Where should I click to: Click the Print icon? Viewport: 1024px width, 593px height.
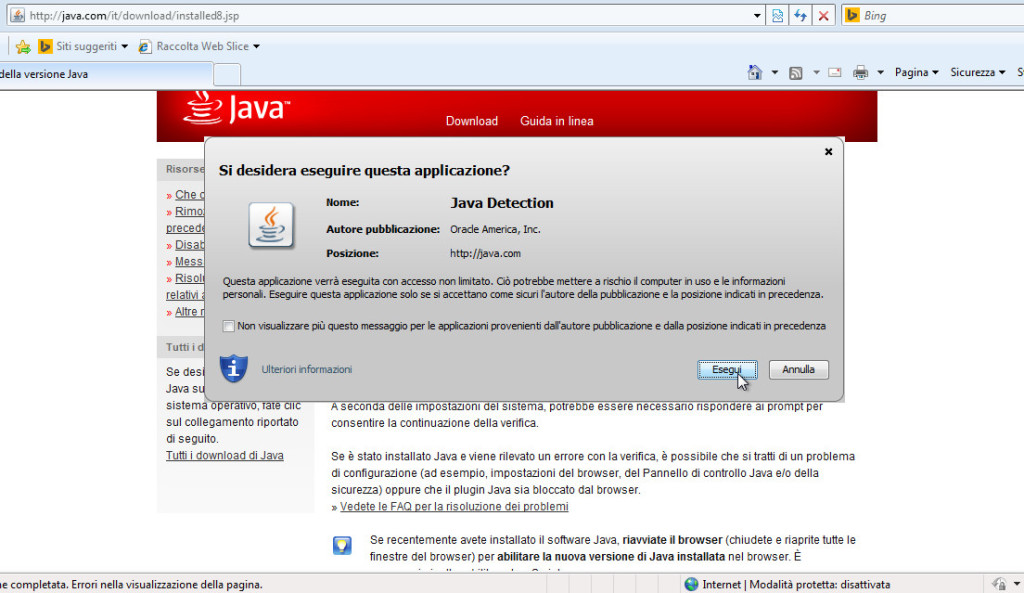[x=861, y=72]
